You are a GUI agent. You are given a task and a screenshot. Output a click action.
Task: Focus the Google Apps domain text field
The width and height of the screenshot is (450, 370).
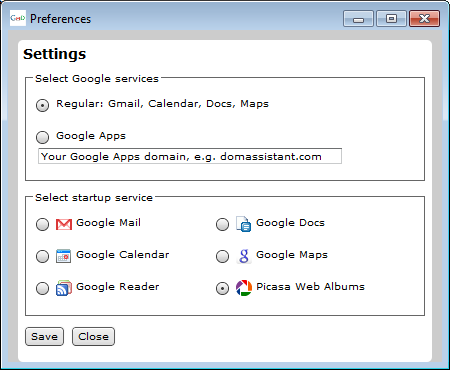point(190,156)
